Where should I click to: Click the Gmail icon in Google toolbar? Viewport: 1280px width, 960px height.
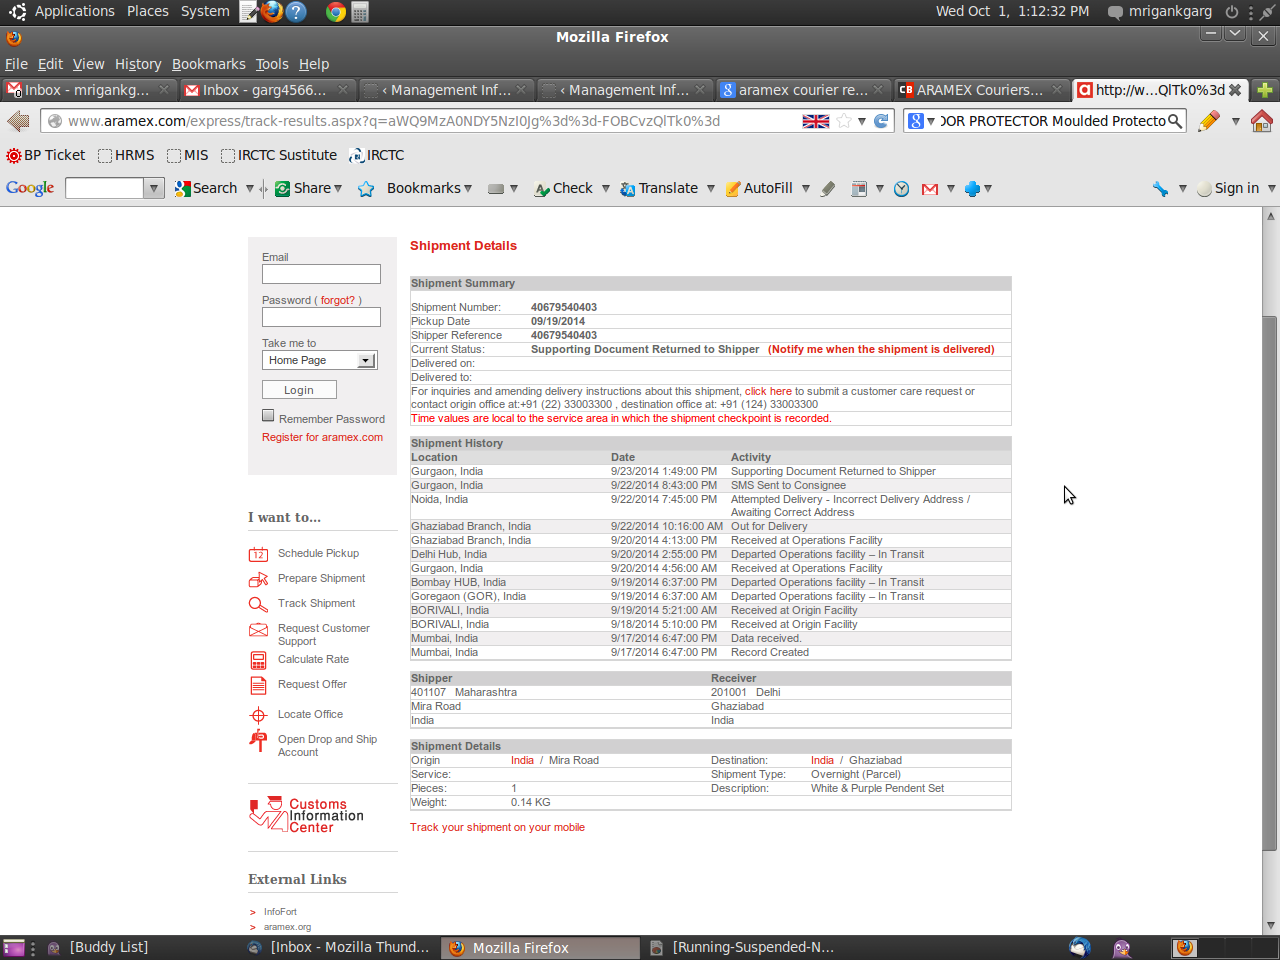[930, 189]
